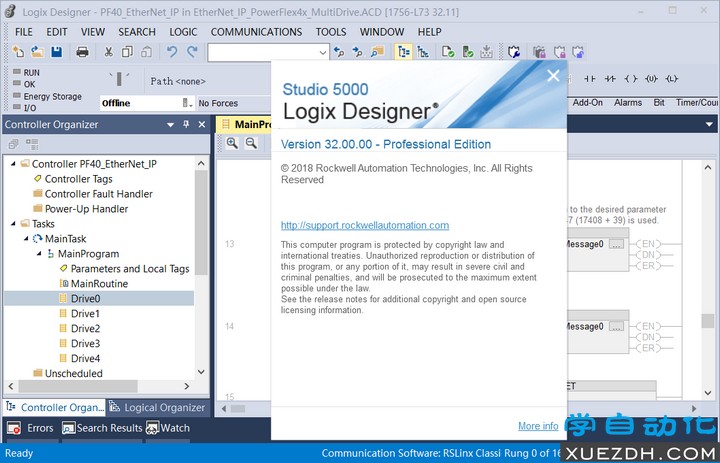
Task: Click the Verify Routine icon
Action: click(x=448, y=52)
